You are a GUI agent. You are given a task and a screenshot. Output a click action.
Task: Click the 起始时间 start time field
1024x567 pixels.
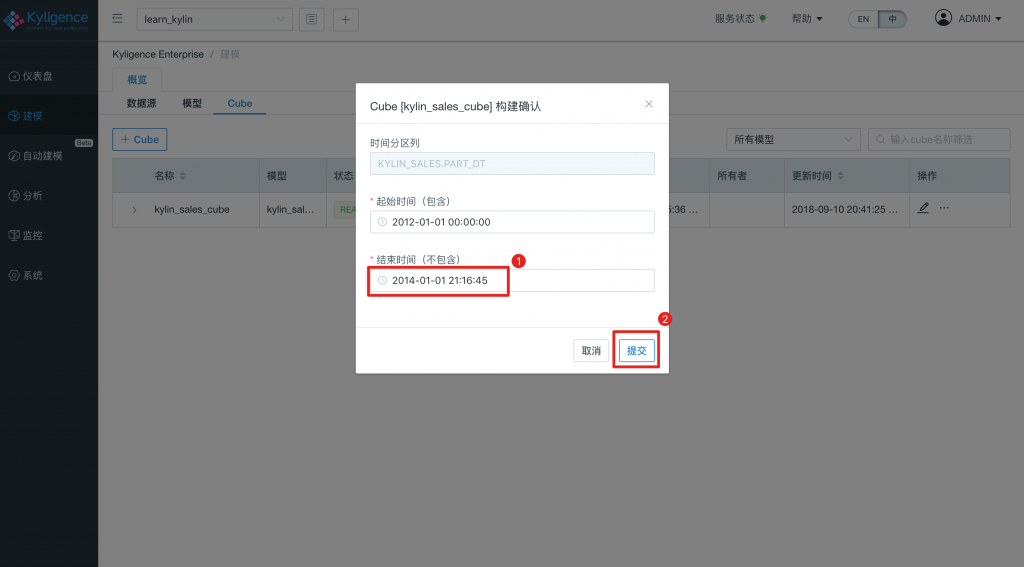(512, 222)
